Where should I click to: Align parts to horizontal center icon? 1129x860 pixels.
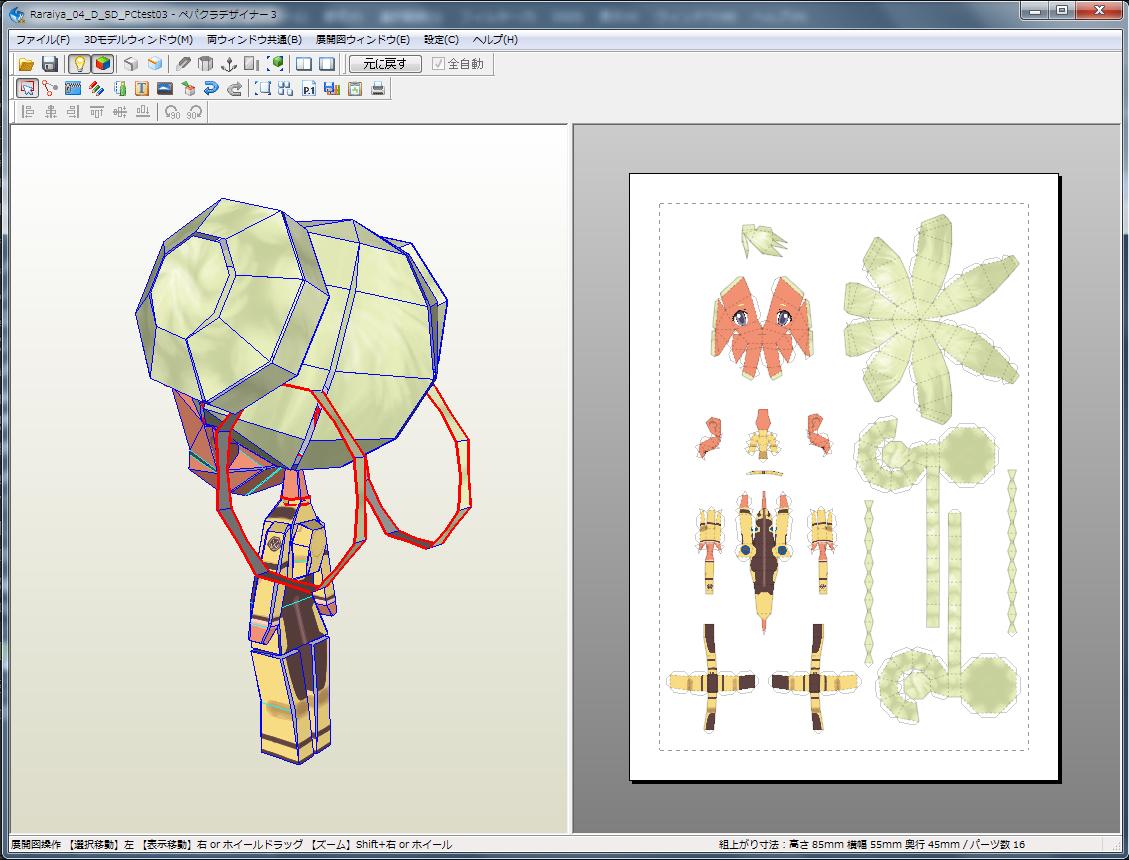point(51,112)
